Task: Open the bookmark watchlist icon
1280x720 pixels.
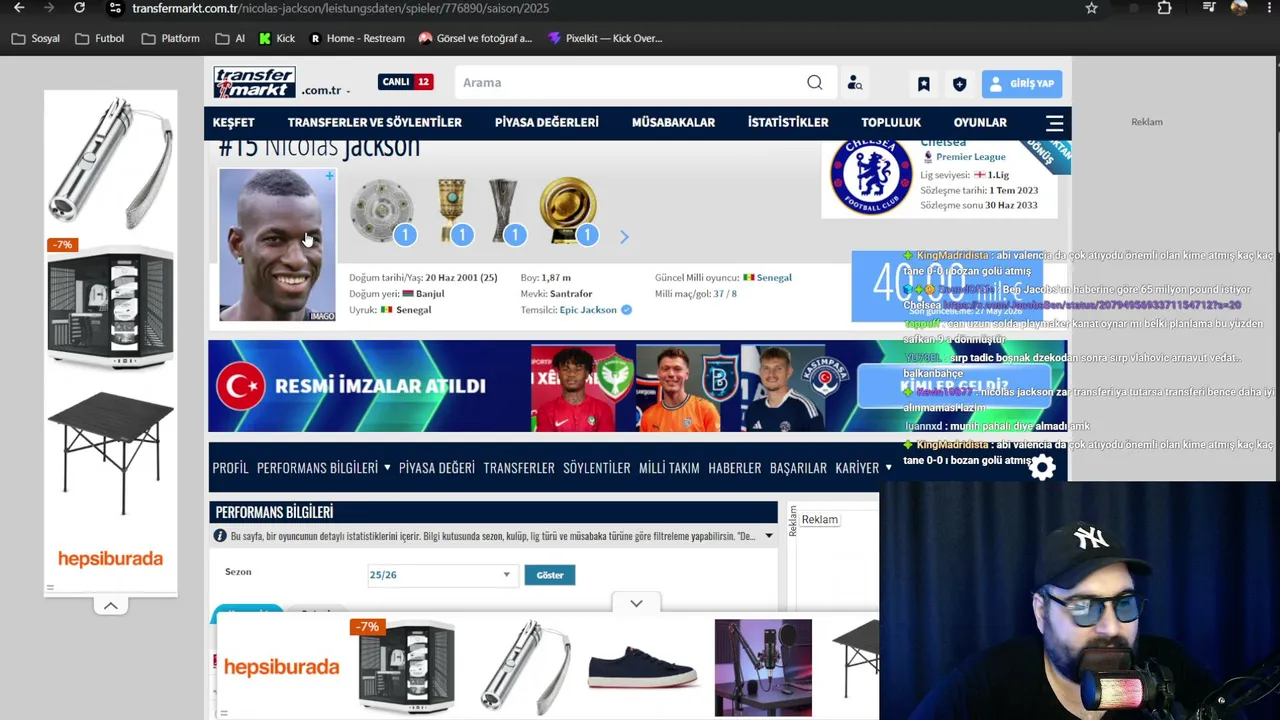Action: pyautogui.click(x=924, y=84)
